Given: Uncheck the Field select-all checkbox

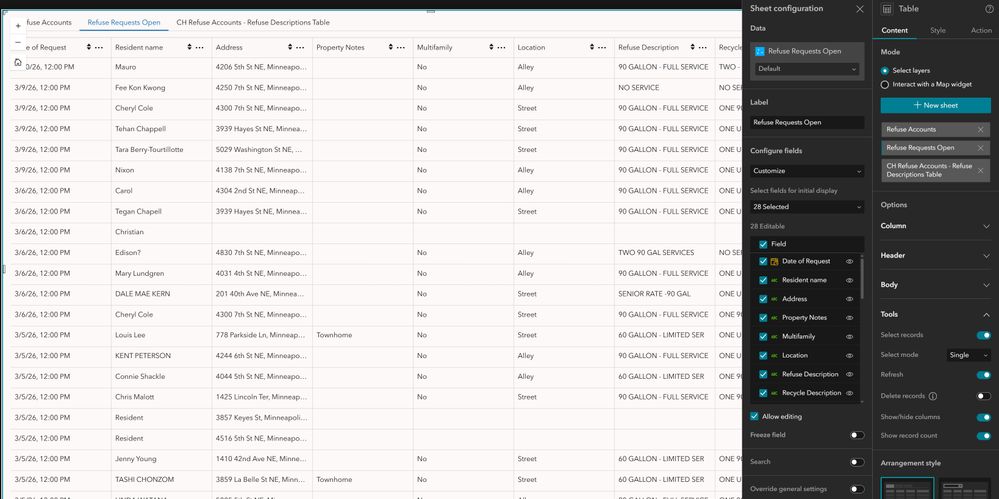Looking at the screenshot, I should pyautogui.click(x=763, y=244).
